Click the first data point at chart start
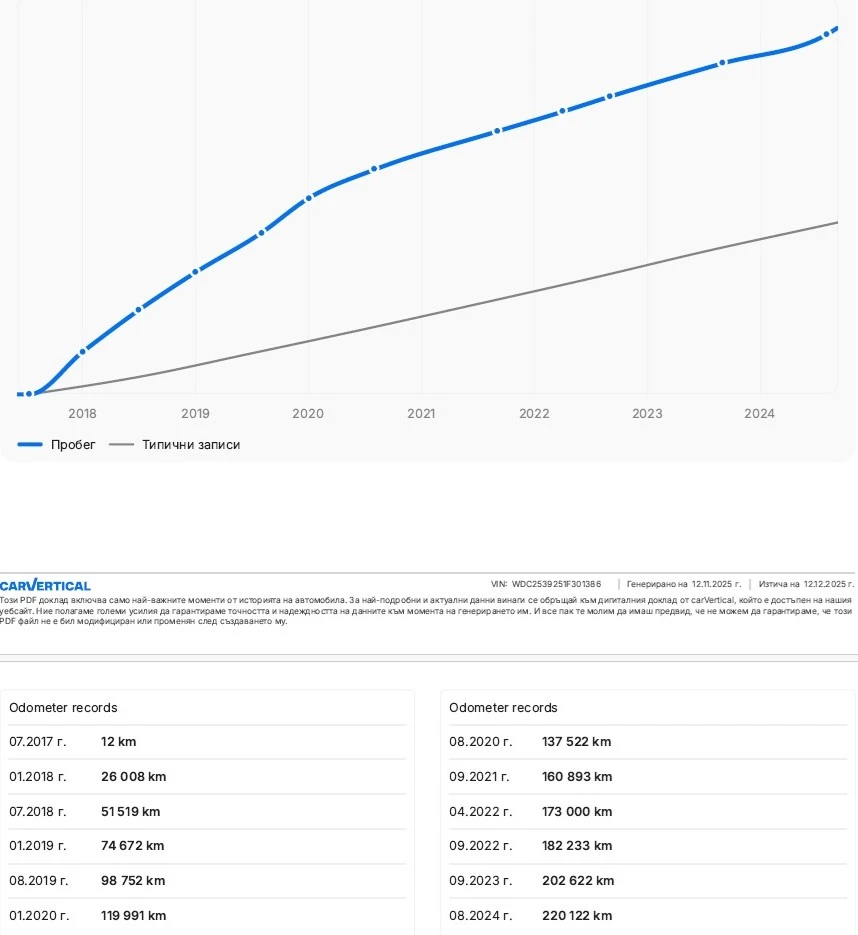This screenshot has height=935, width=858. 29,394
